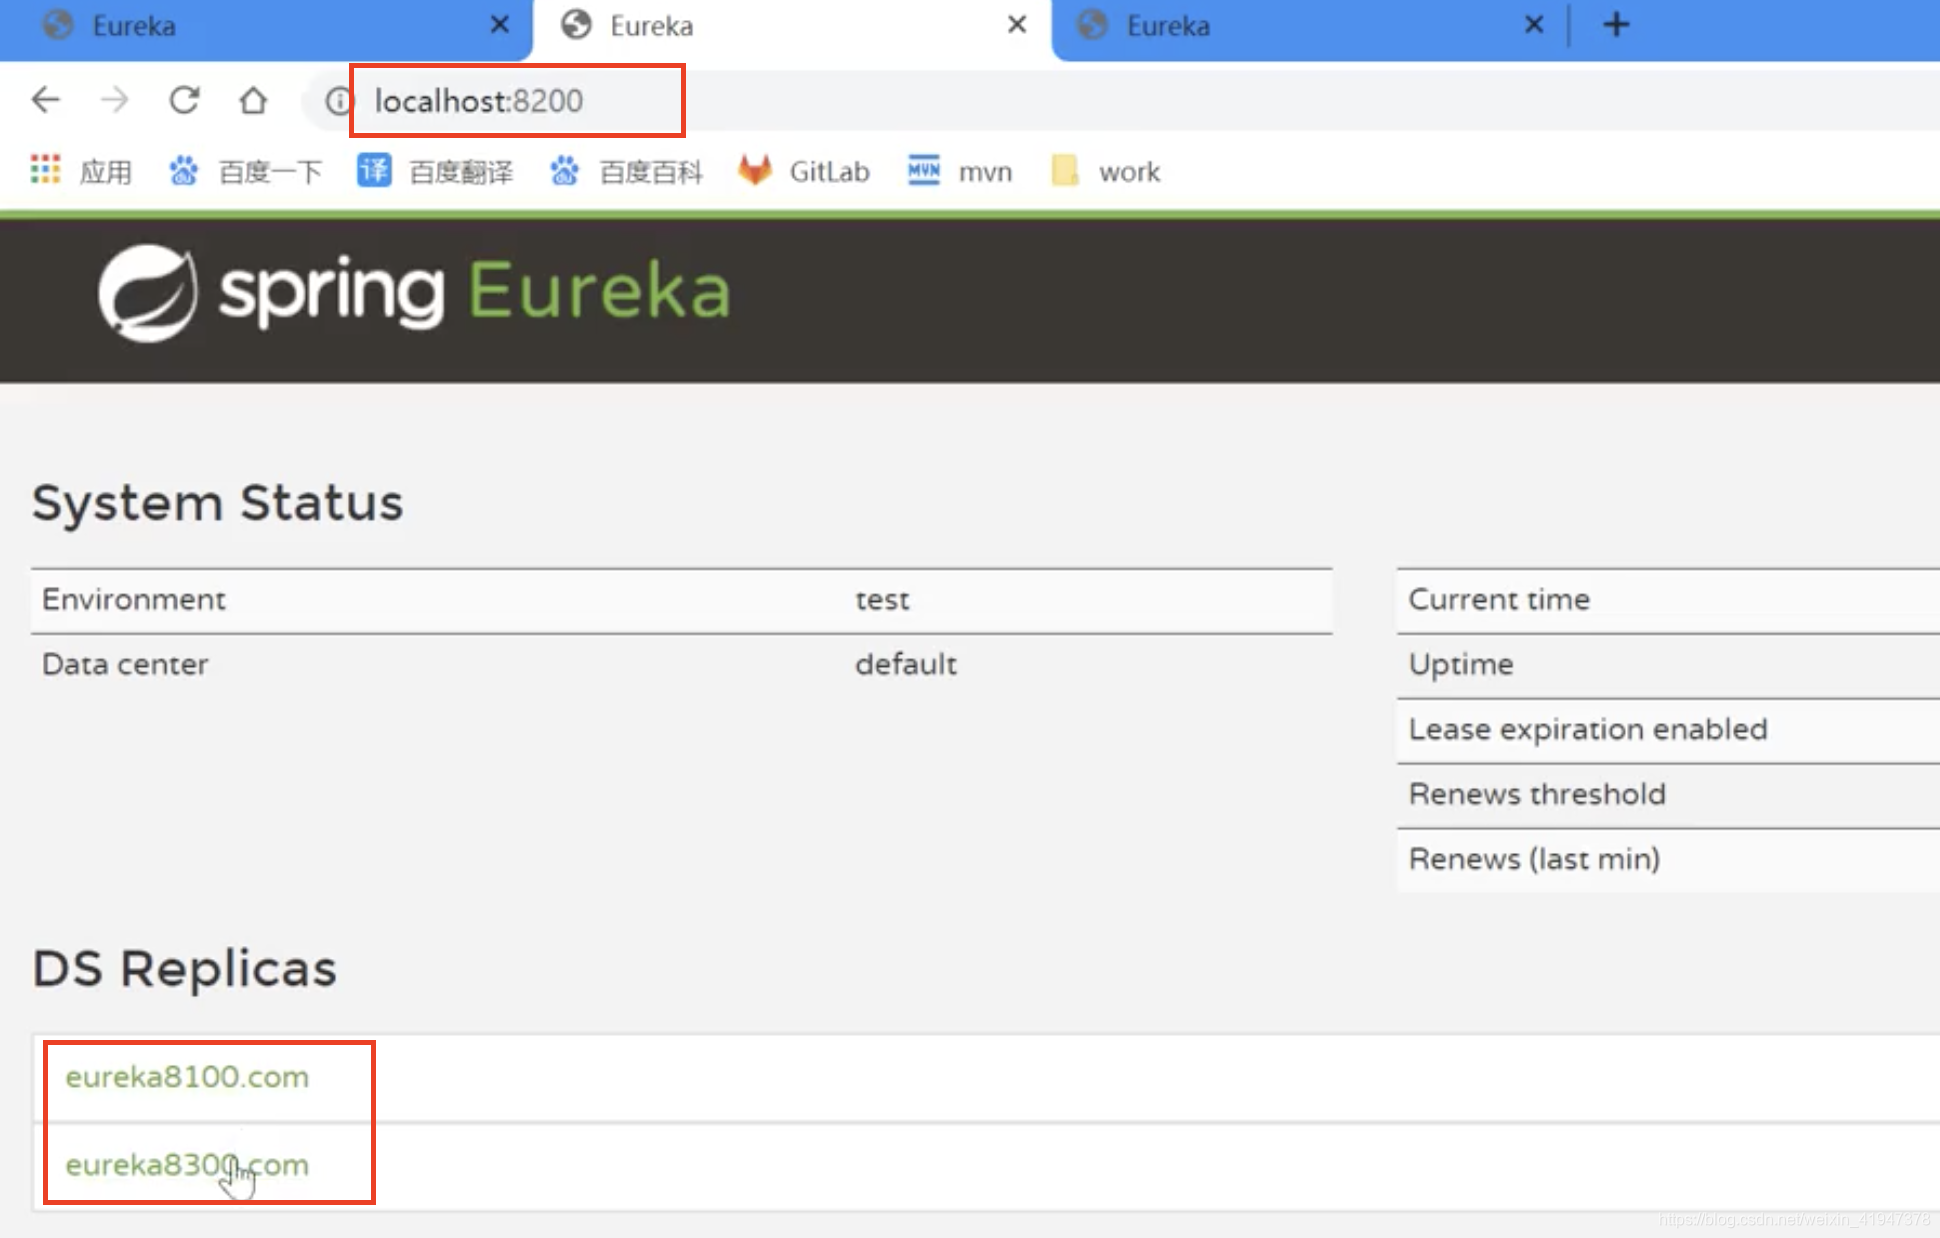Image resolution: width=1940 pixels, height=1238 pixels.
Task: Click the globe favicon on active tab
Action: [577, 25]
